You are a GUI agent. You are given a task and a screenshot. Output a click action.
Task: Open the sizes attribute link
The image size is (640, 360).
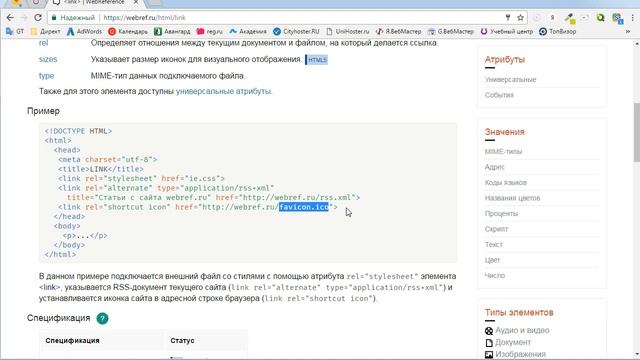pos(48,59)
